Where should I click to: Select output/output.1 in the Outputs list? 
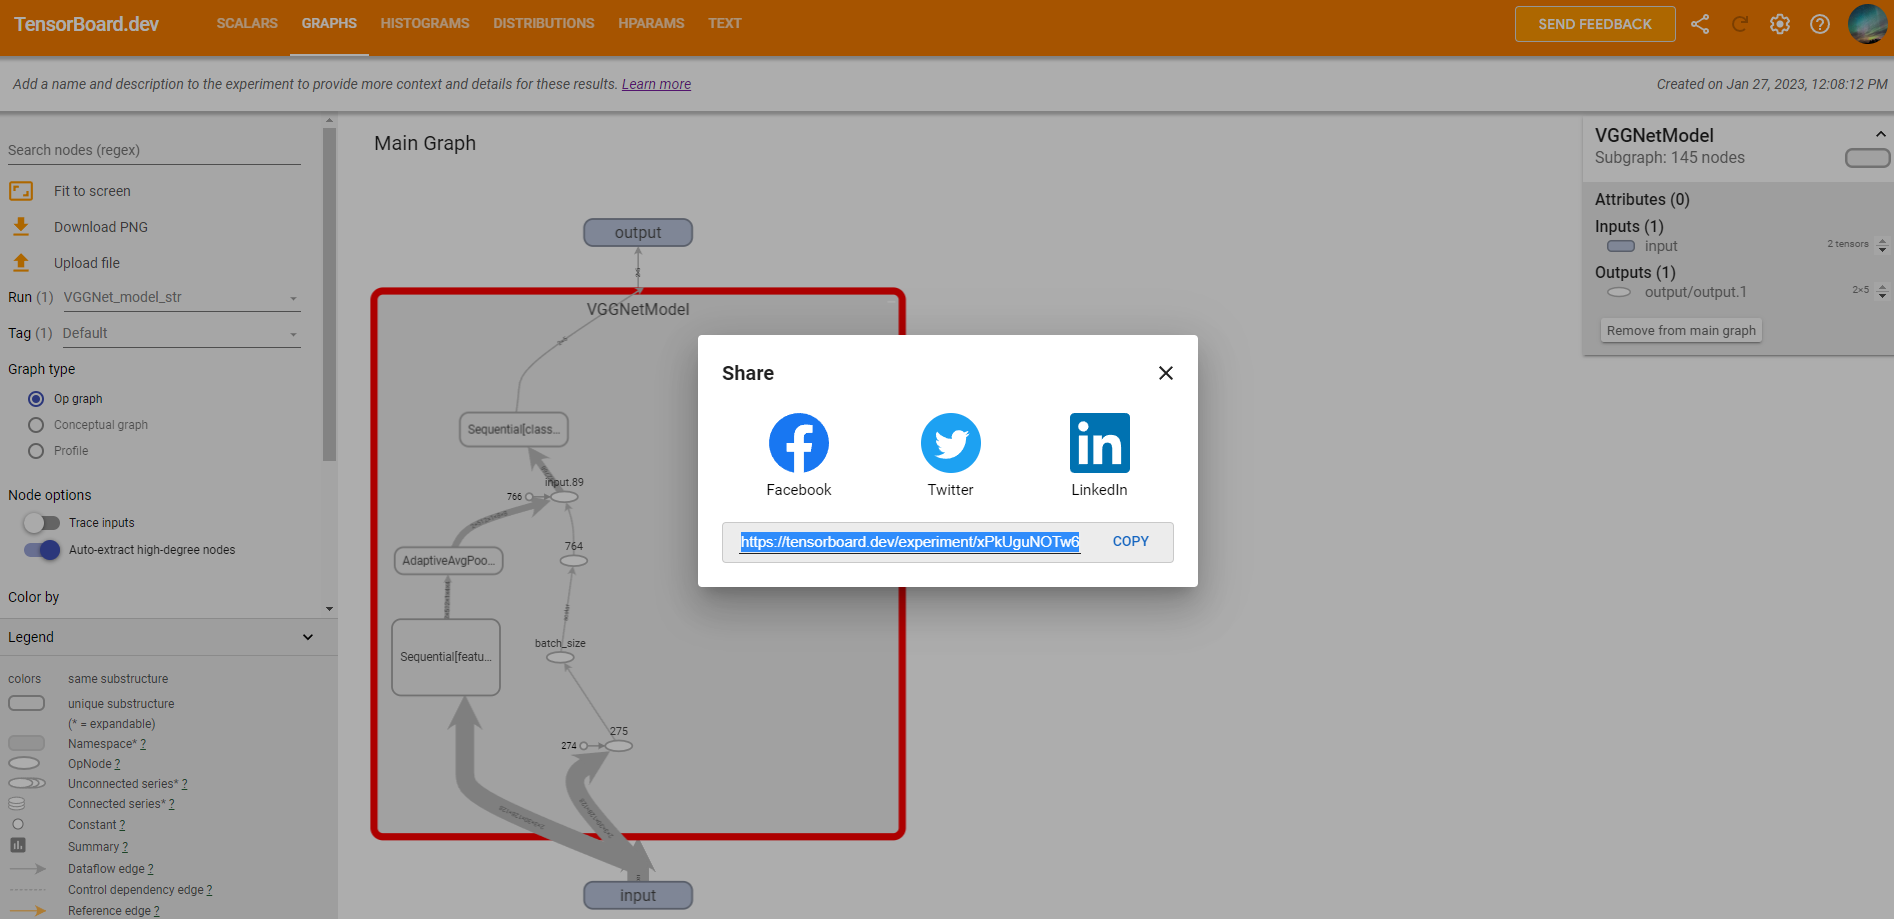(1695, 292)
